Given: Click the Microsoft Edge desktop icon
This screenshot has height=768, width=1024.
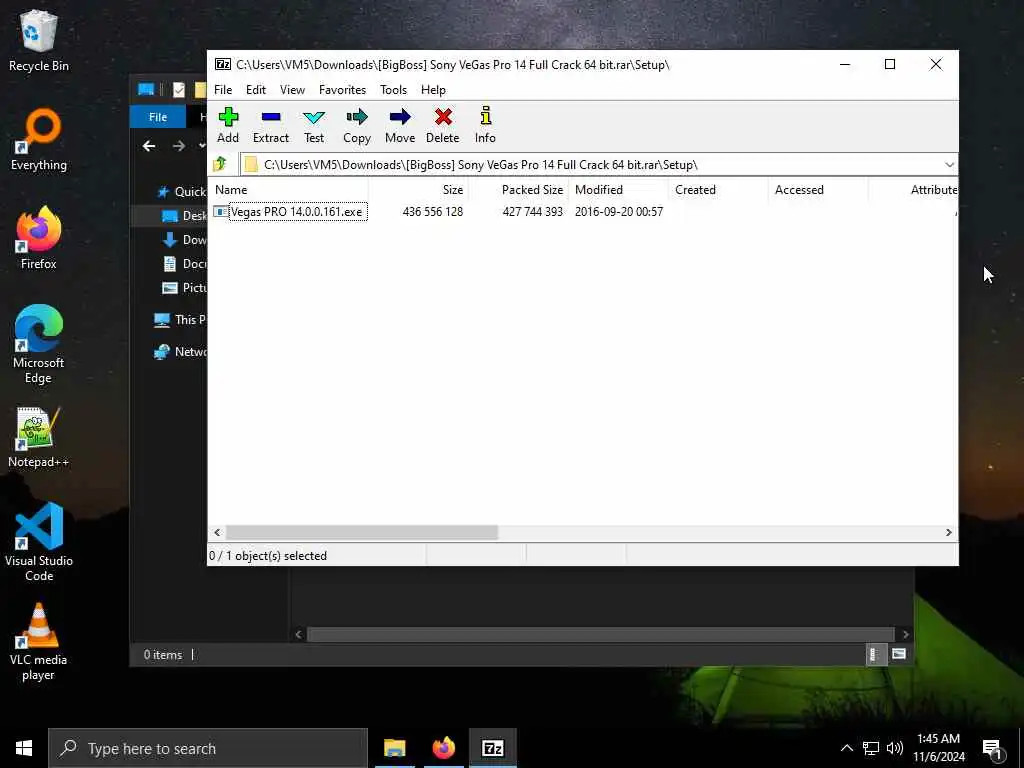Looking at the screenshot, I should [x=39, y=344].
